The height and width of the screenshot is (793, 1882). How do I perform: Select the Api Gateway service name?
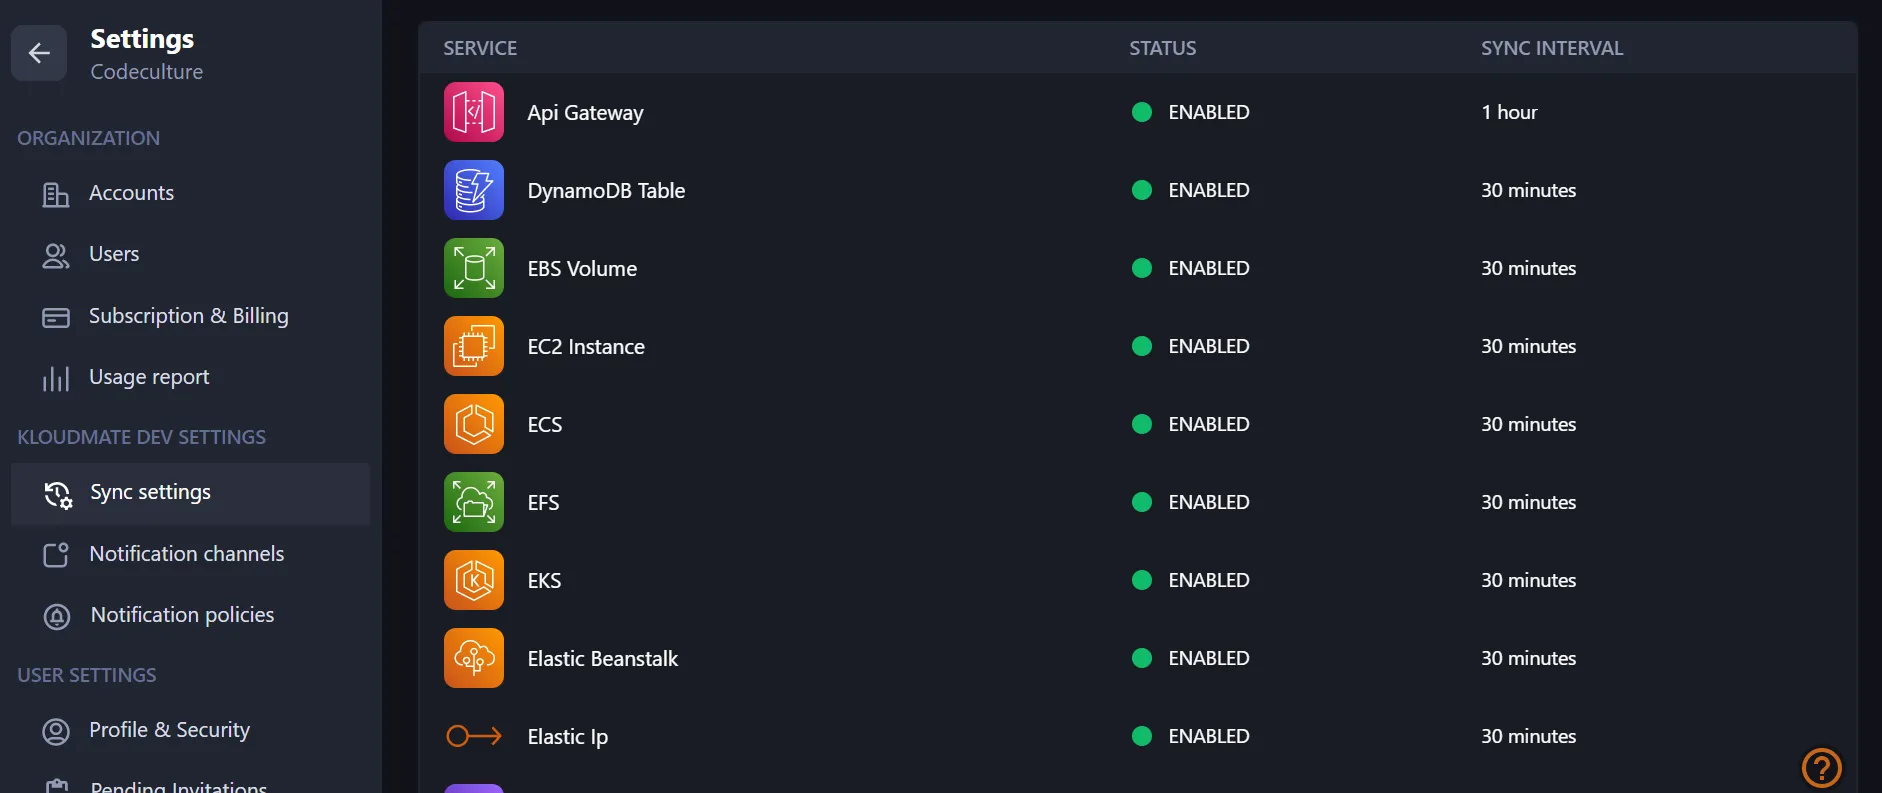click(x=585, y=113)
